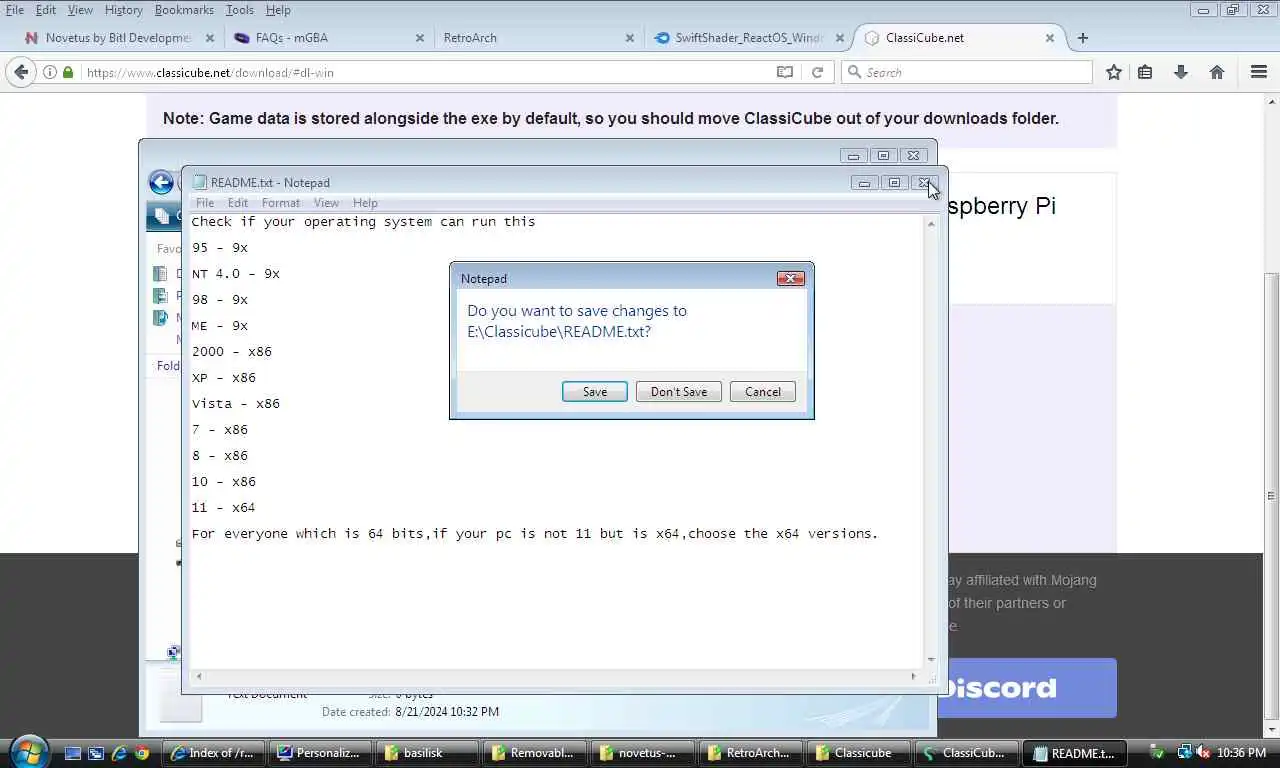
Task: Click Show Desktop in quick launch
Action: (x=73, y=753)
